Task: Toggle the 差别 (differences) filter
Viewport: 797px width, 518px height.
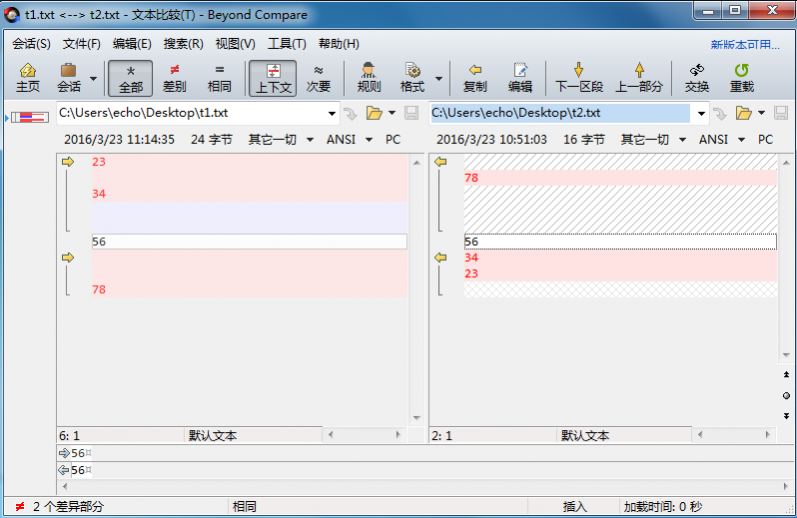Action: click(174, 77)
